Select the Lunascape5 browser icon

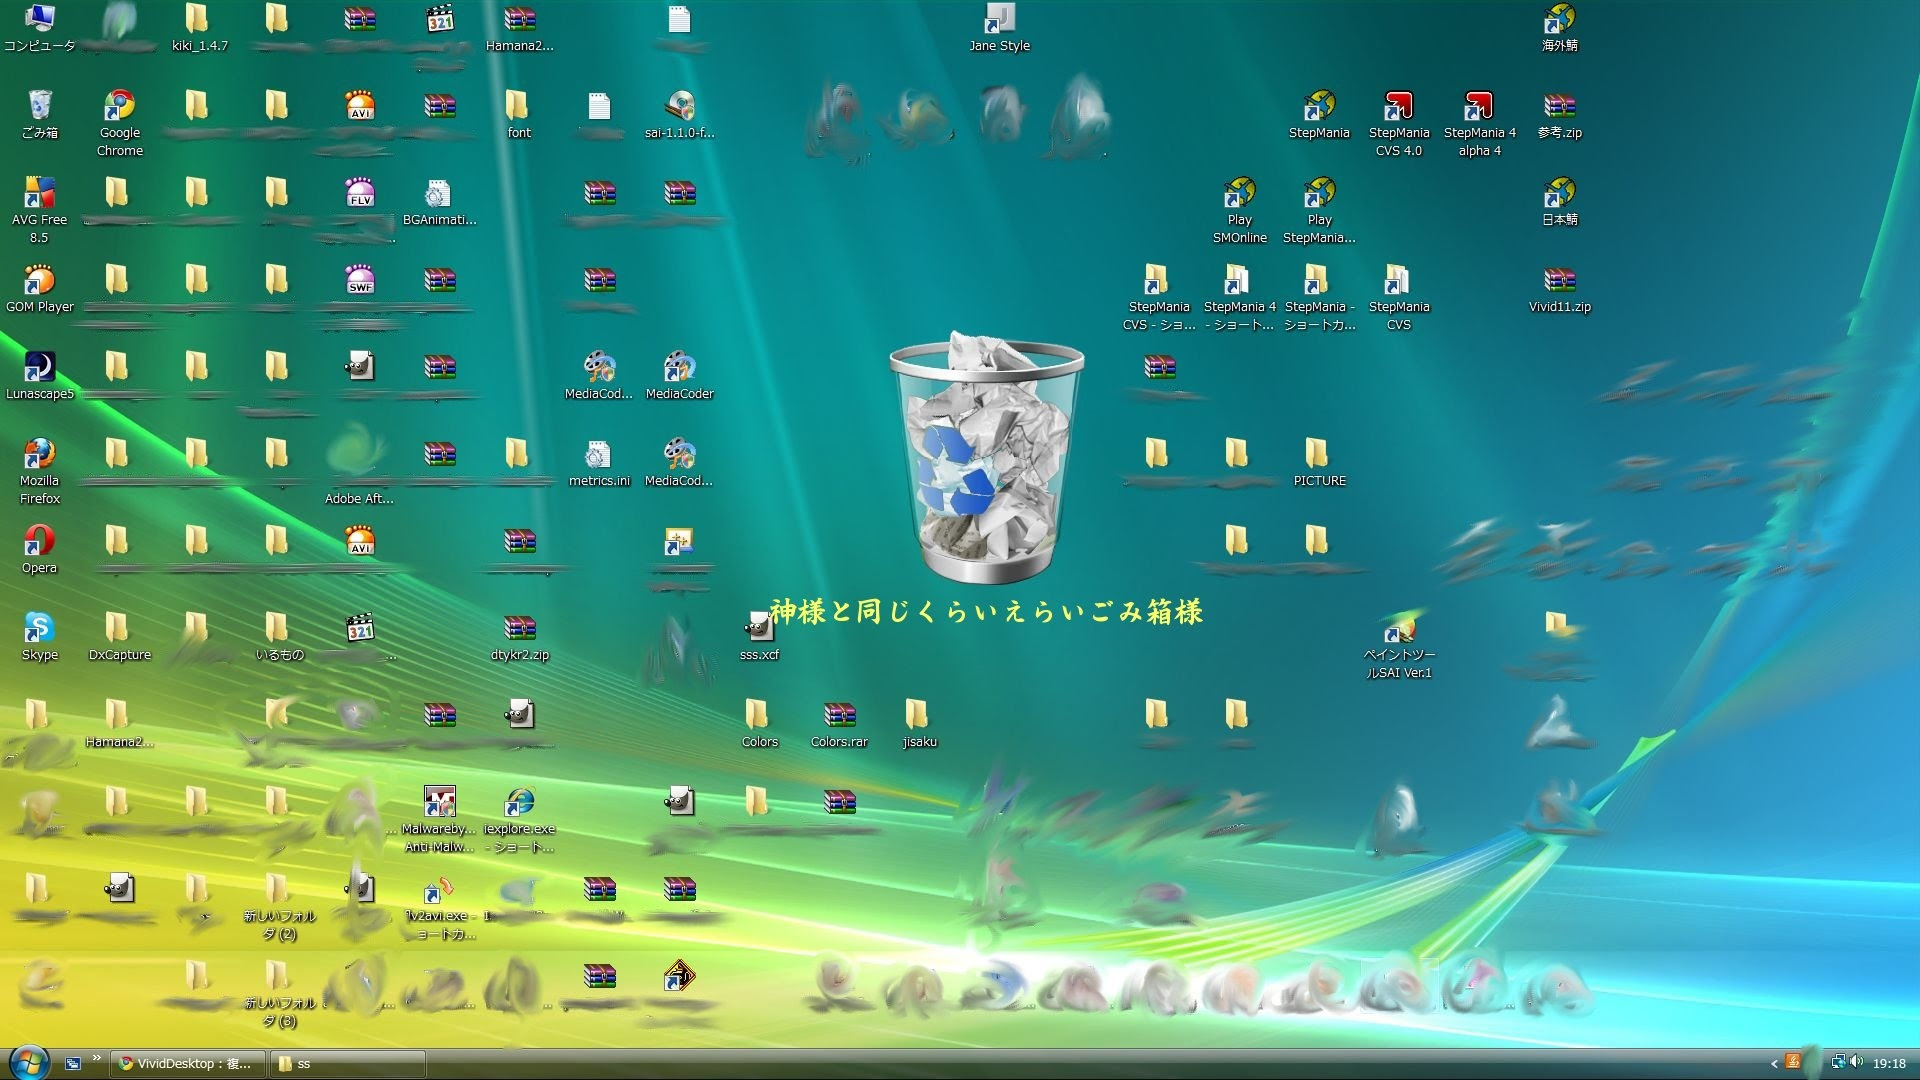[x=39, y=368]
